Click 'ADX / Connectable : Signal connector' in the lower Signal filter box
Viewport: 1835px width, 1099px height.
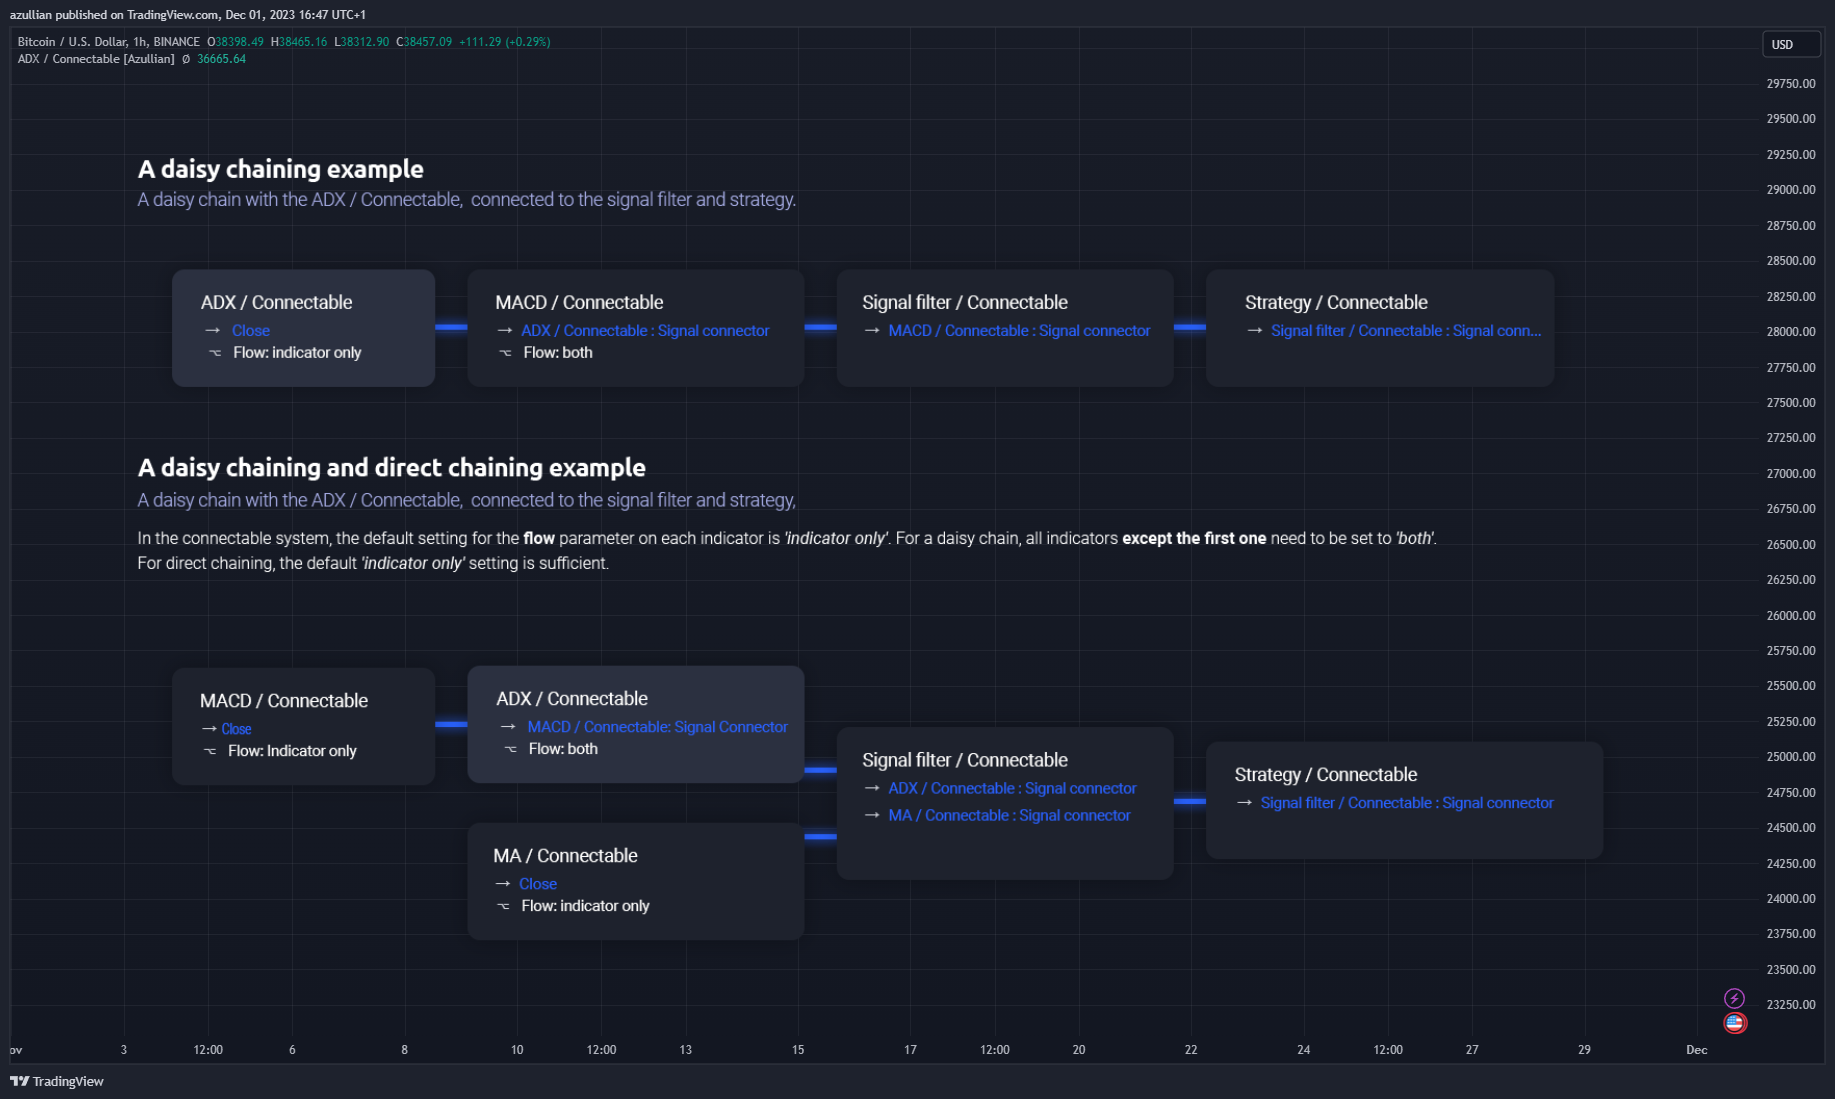tap(1012, 788)
